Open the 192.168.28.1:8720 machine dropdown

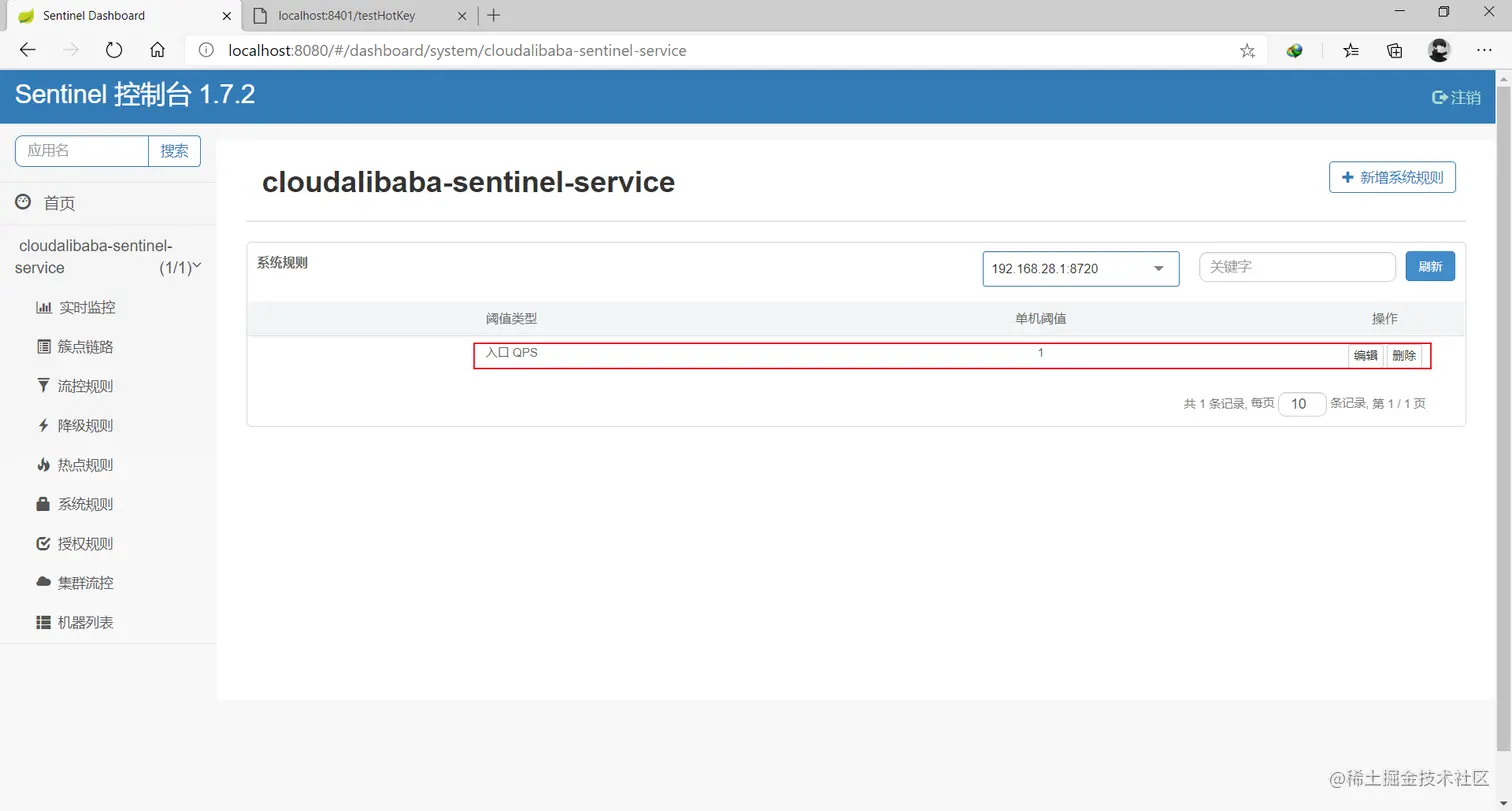pyautogui.click(x=1080, y=268)
